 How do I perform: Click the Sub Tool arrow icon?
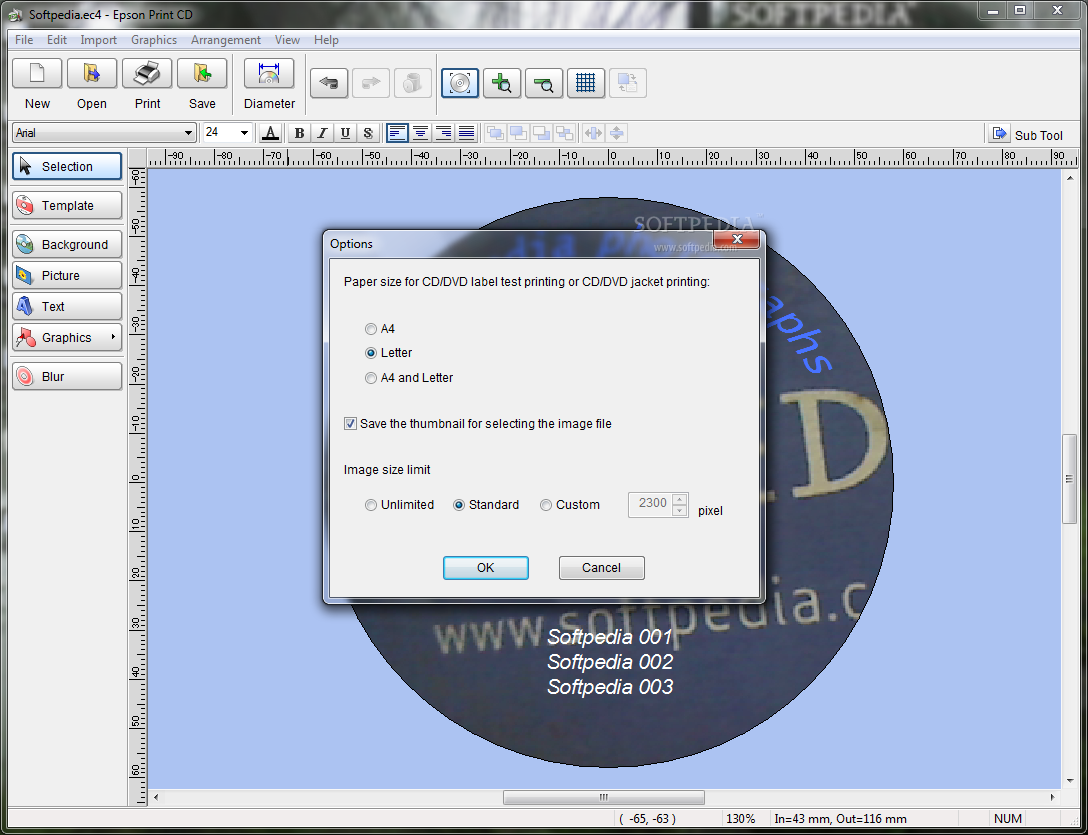pos(999,134)
